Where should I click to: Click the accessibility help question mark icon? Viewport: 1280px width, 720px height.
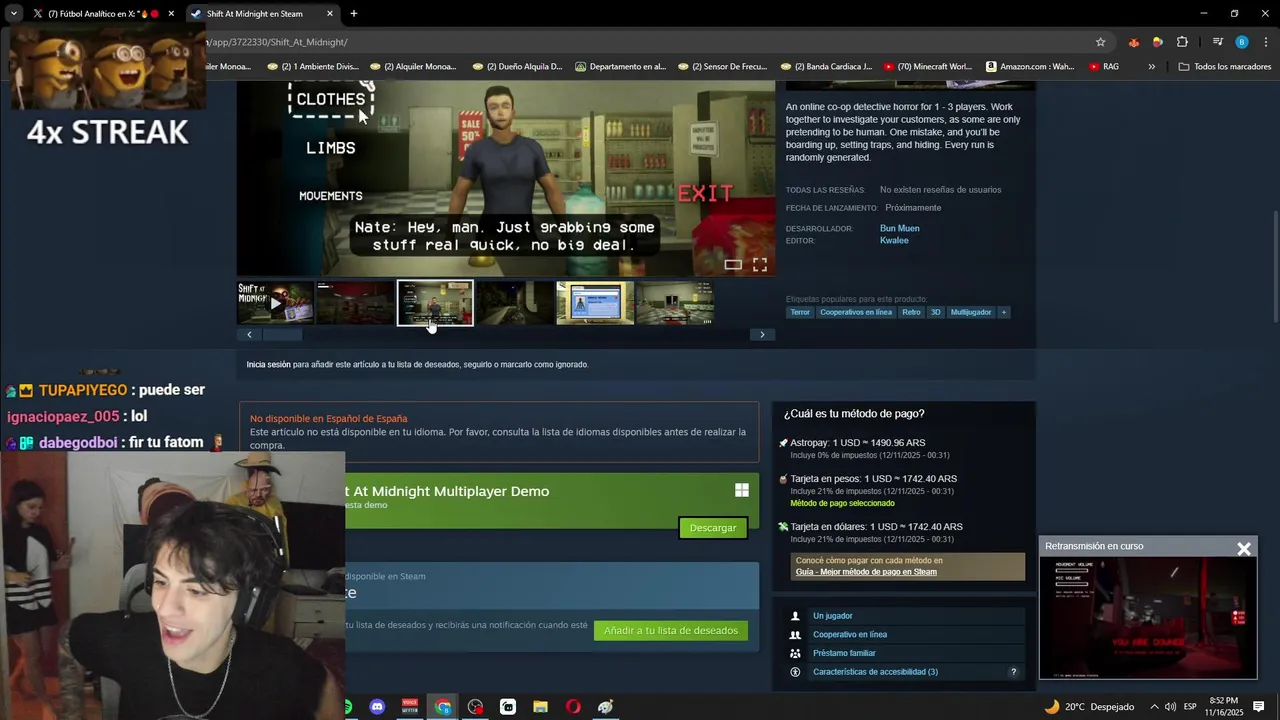tap(1013, 672)
